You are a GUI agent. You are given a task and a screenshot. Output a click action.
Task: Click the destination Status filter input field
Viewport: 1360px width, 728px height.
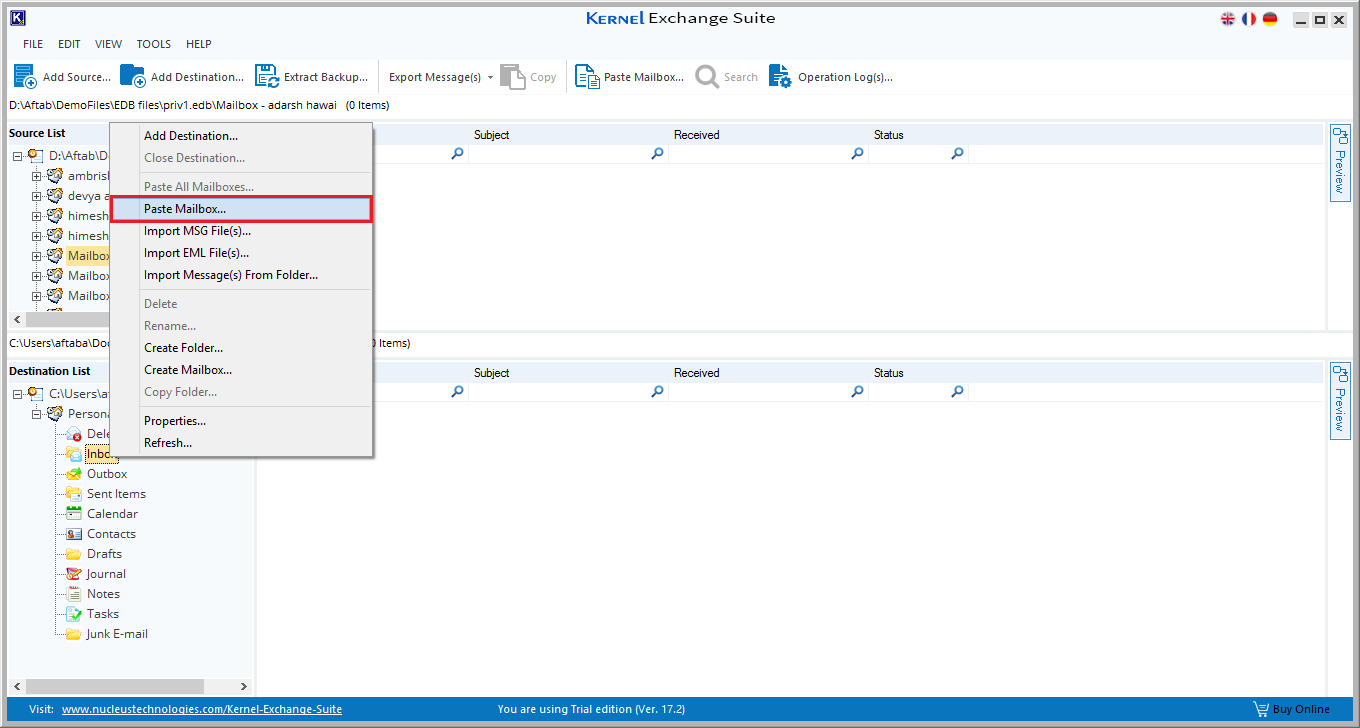tap(909, 392)
